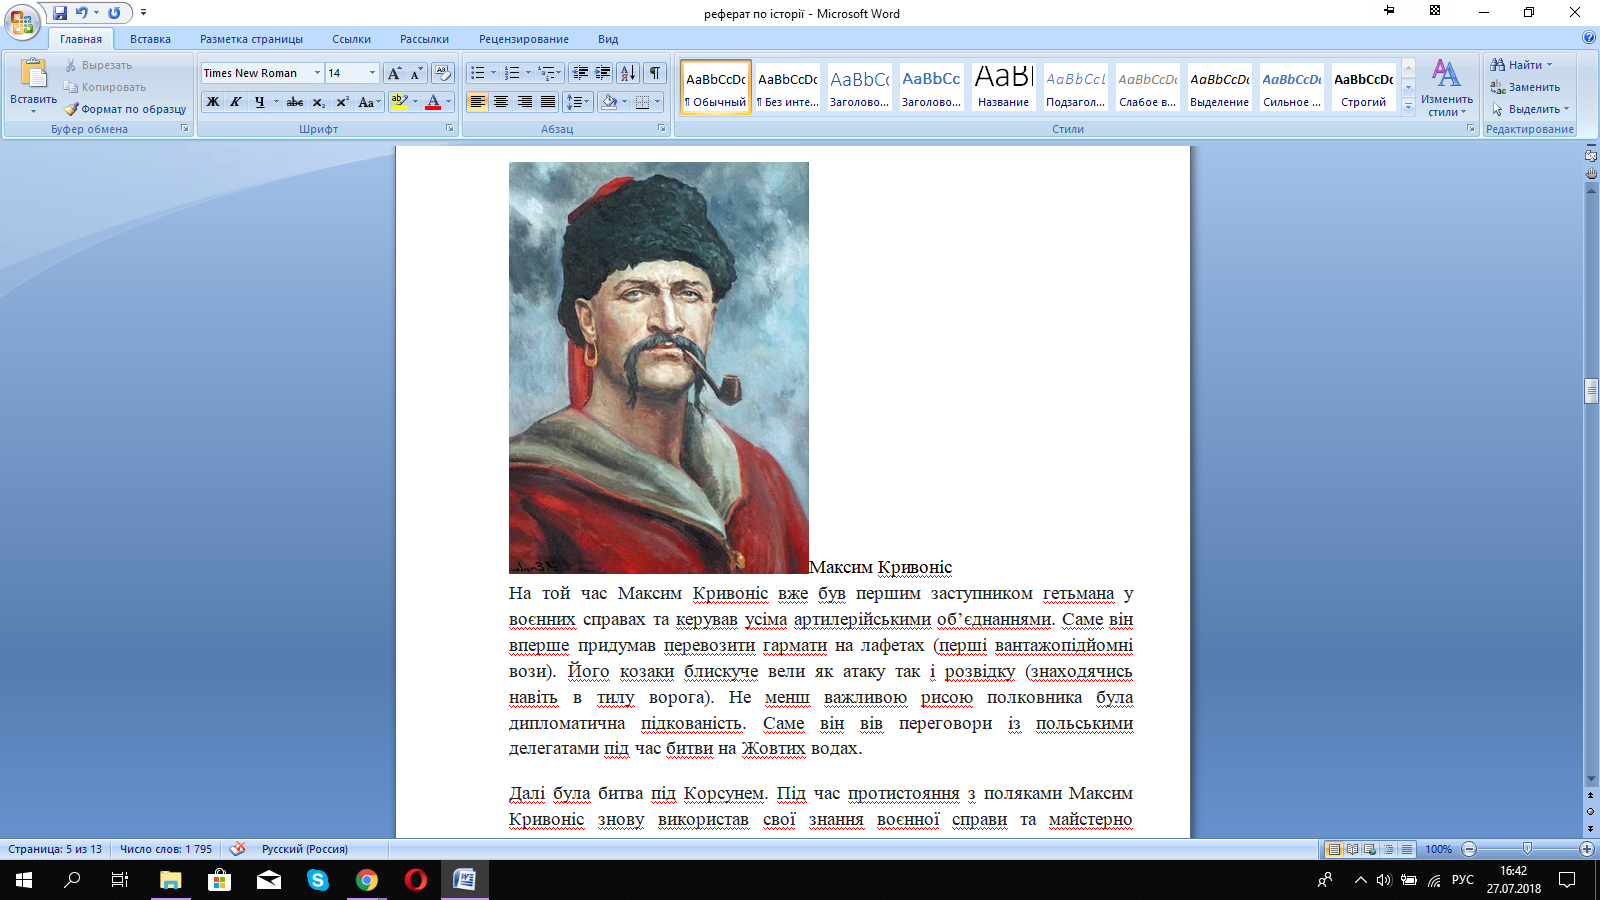The image size is (1600, 900).
Task: Increase font size with the grow font icon
Action: pyautogui.click(x=395, y=73)
